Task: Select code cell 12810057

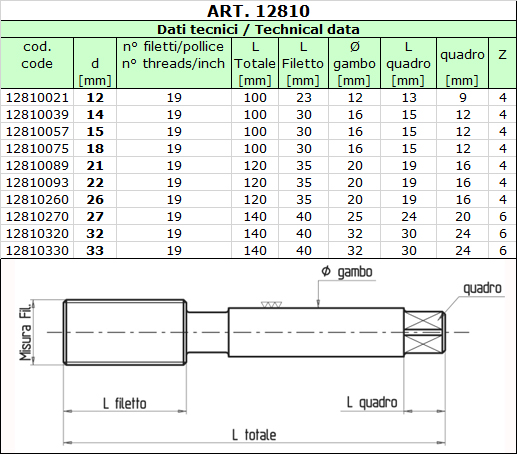Action: point(37,132)
